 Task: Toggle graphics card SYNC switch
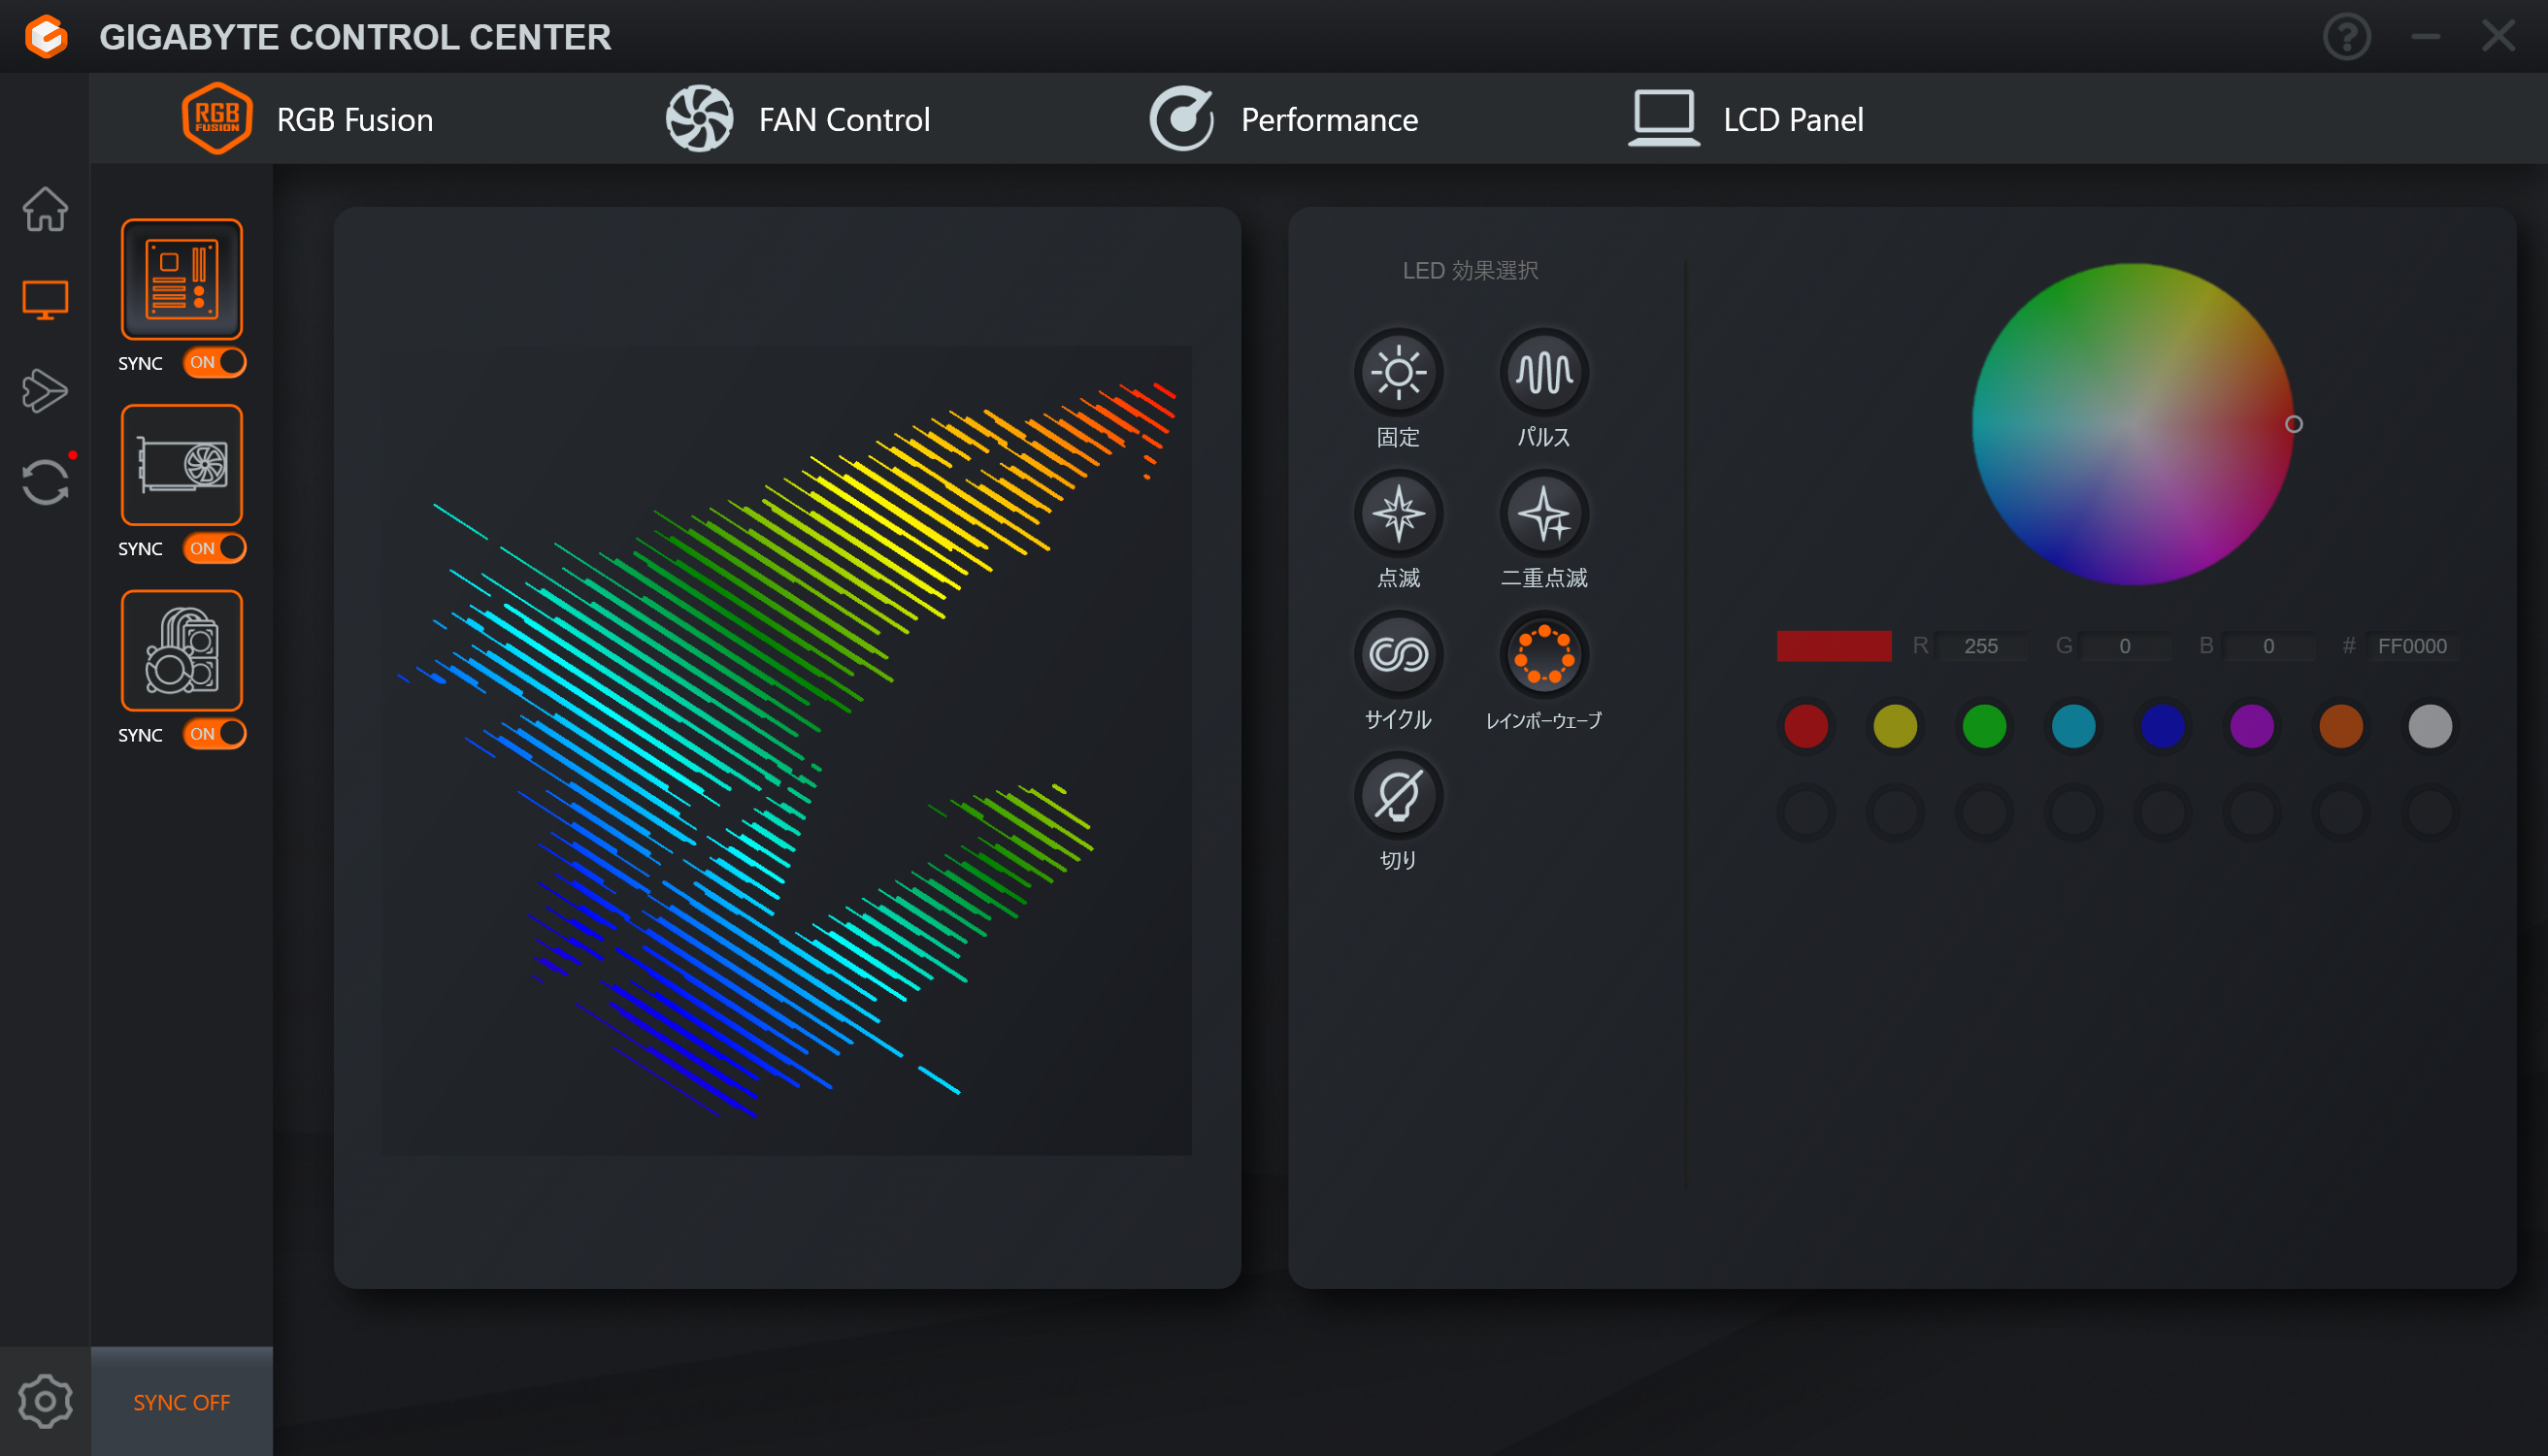(x=214, y=548)
